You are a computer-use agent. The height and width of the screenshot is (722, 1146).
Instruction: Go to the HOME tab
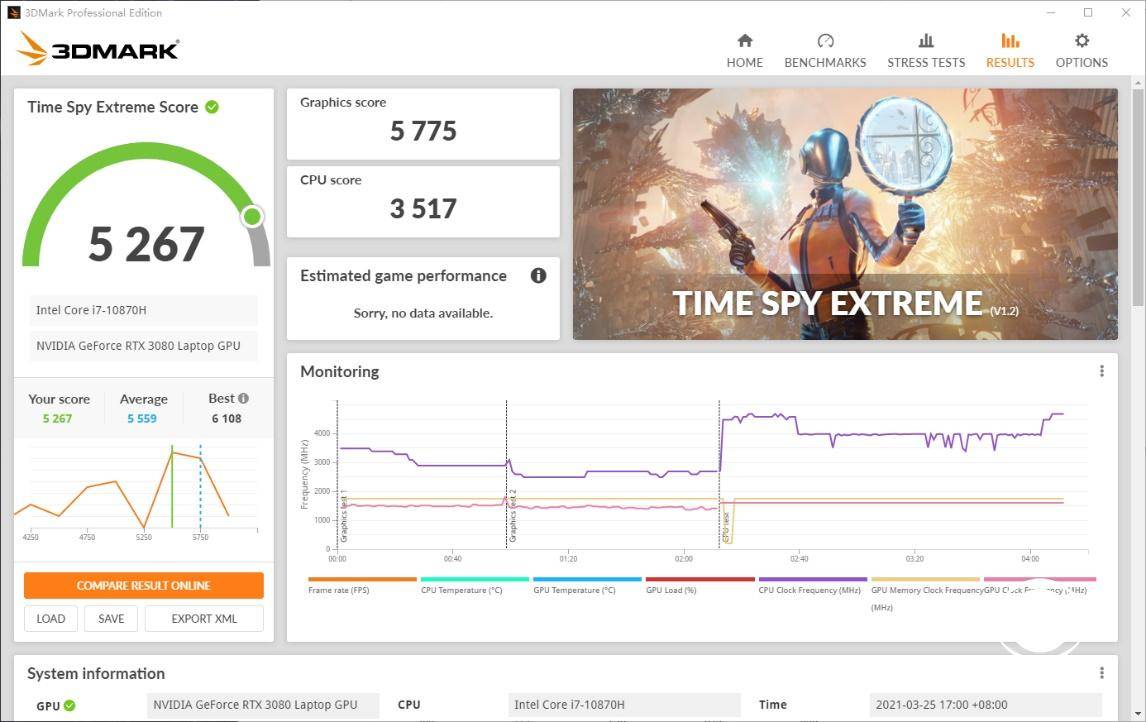tap(744, 51)
